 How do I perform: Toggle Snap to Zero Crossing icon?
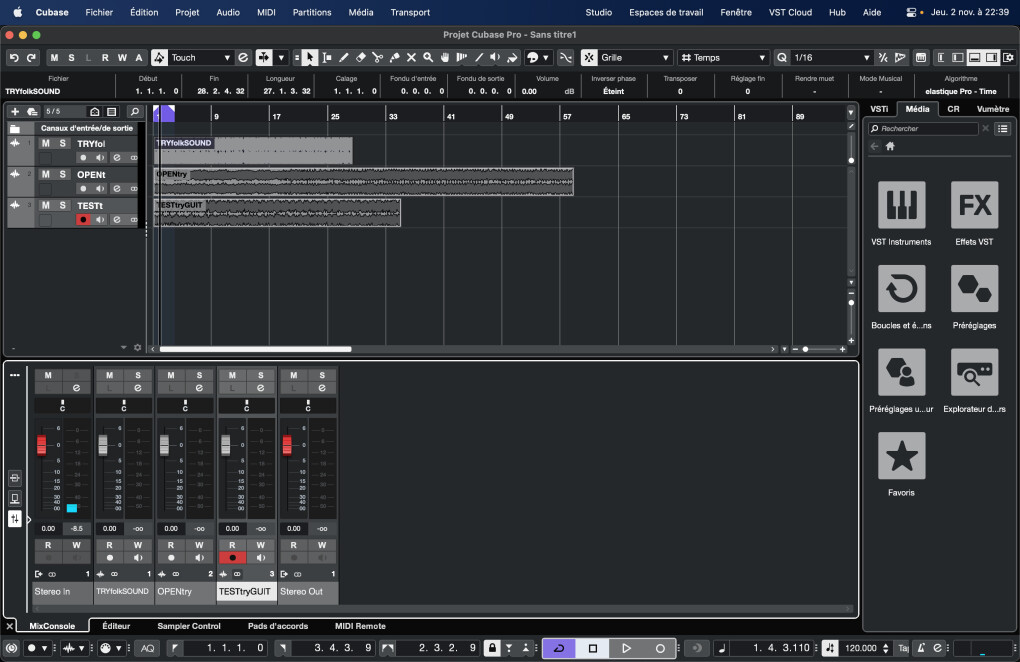pos(566,58)
